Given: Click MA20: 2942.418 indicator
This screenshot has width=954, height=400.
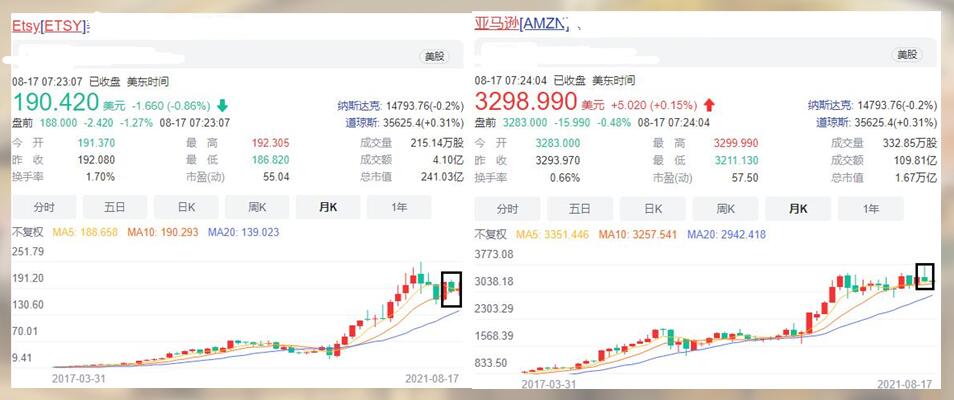Looking at the screenshot, I should pyautogui.click(x=726, y=234).
